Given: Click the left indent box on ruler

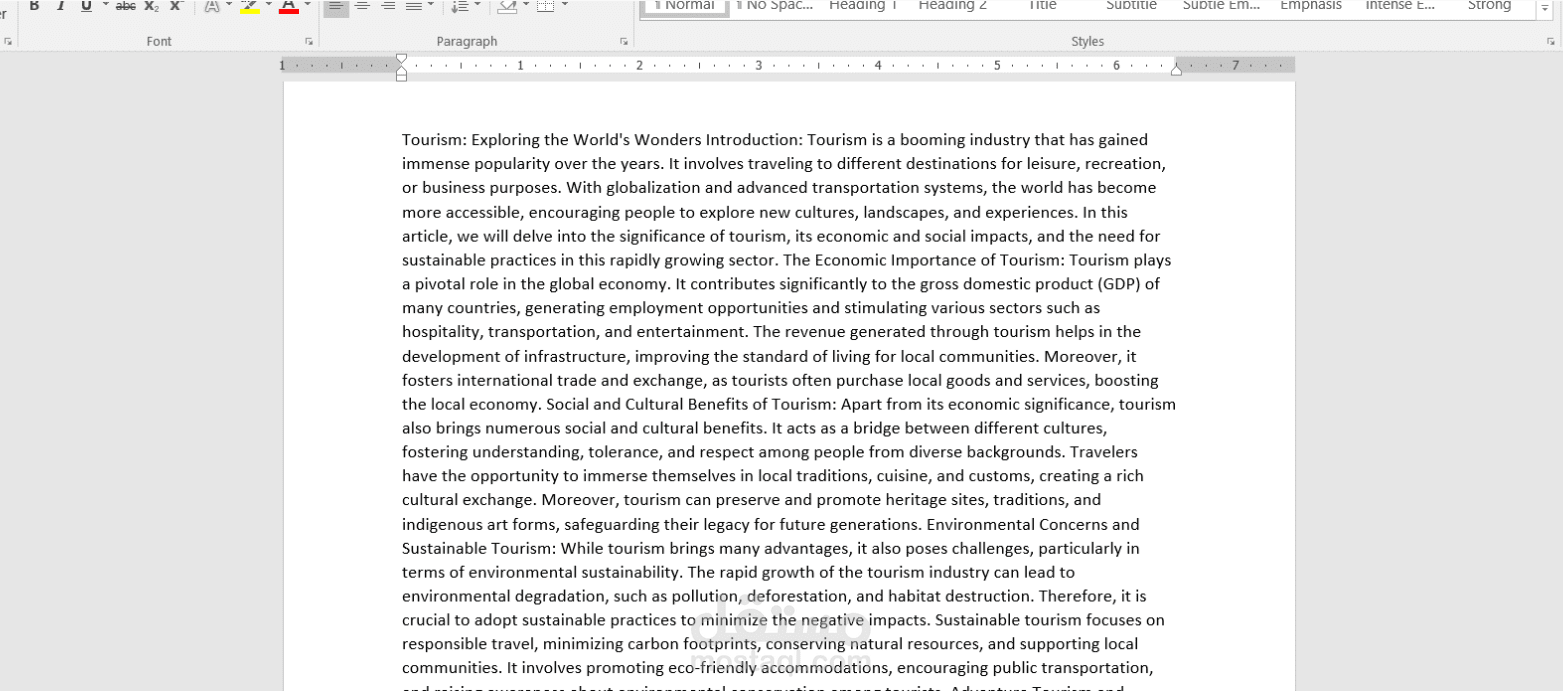Looking at the screenshot, I should [x=401, y=78].
